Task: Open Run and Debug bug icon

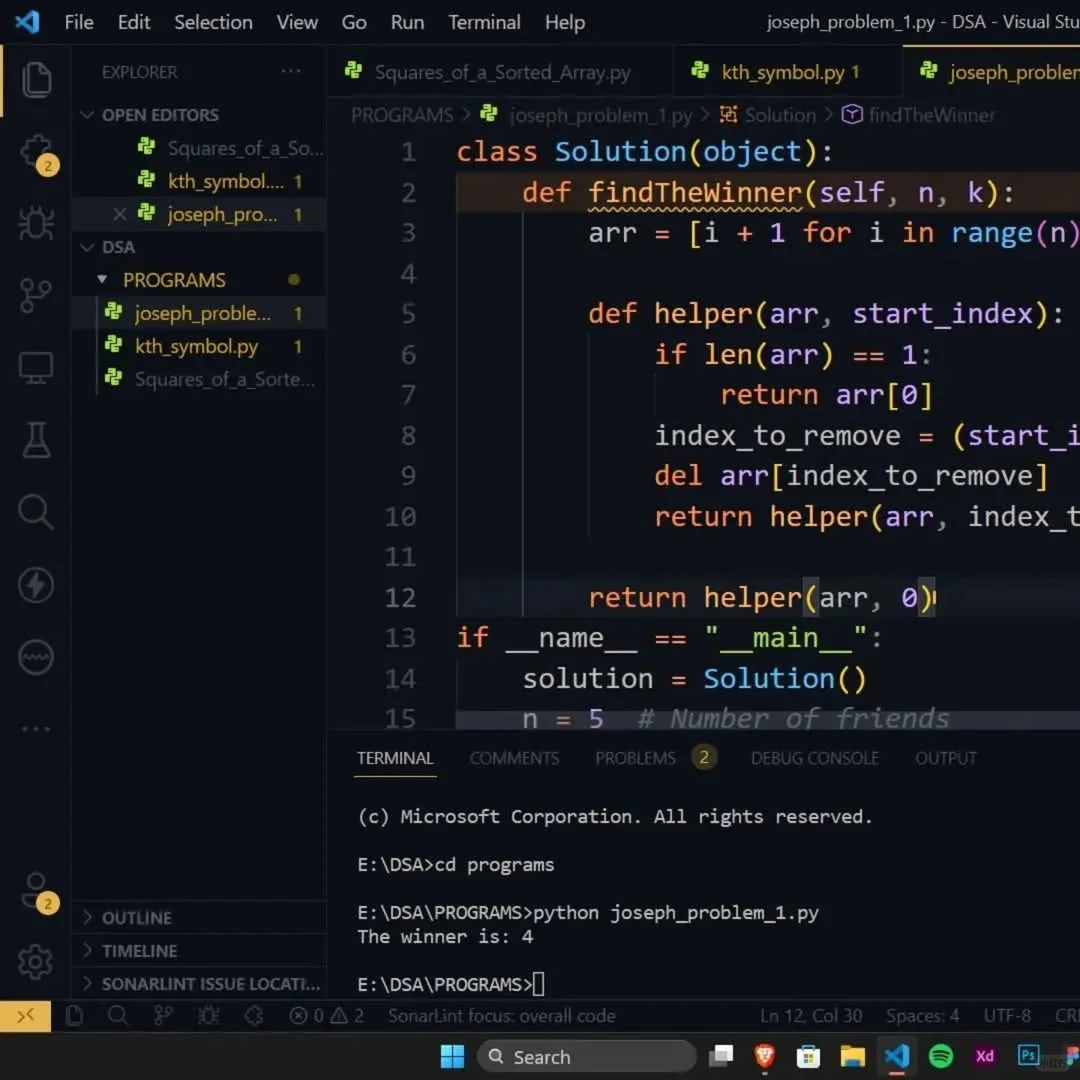Action: 36,223
